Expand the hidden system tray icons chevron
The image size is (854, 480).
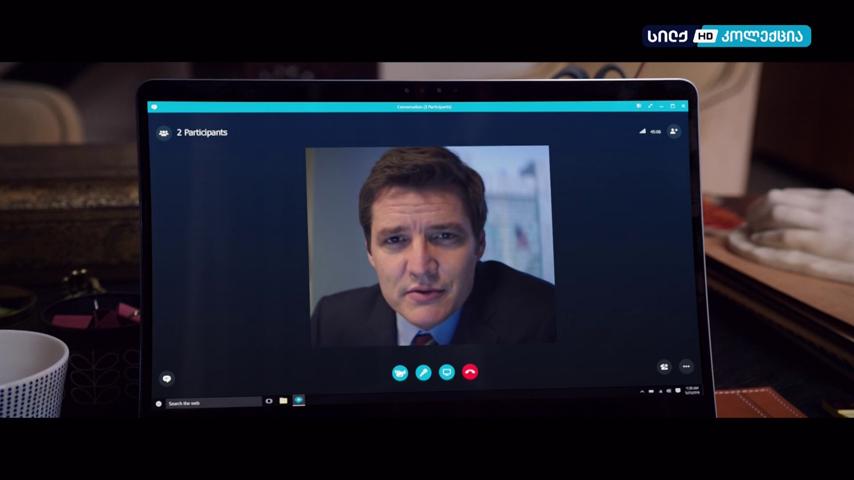click(x=642, y=391)
